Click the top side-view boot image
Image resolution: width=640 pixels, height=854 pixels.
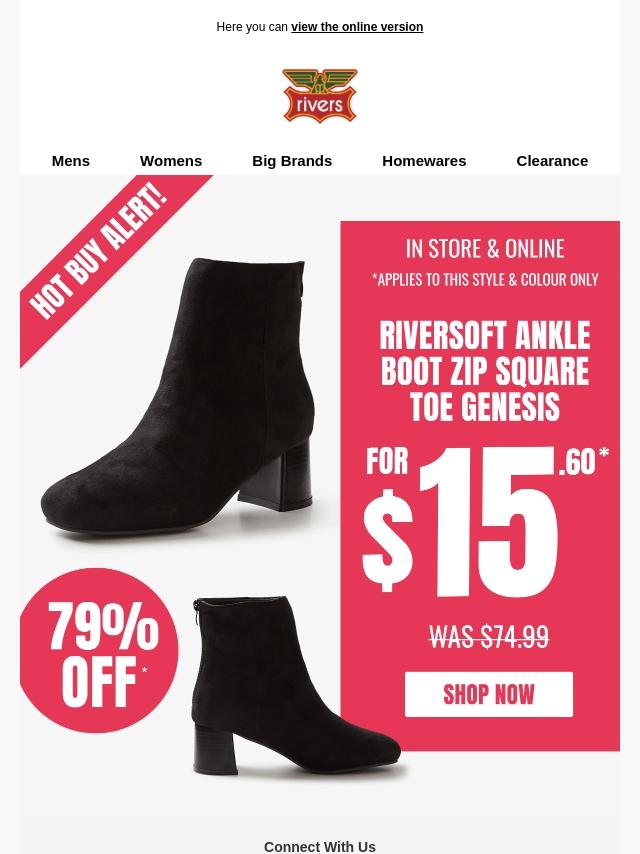[179, 396]
